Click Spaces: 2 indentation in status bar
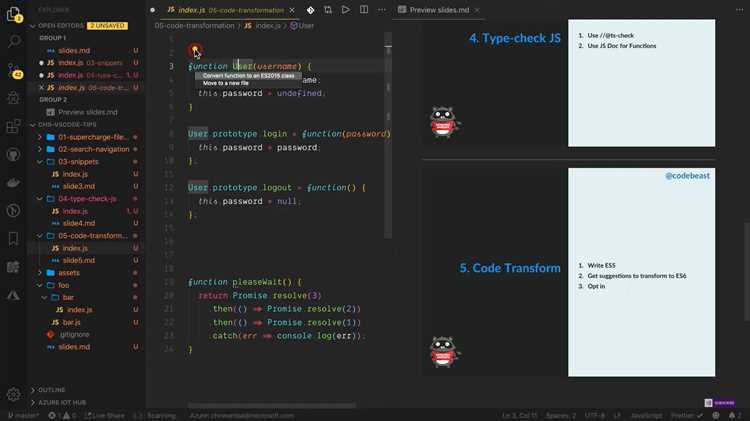 pos(561,415)
